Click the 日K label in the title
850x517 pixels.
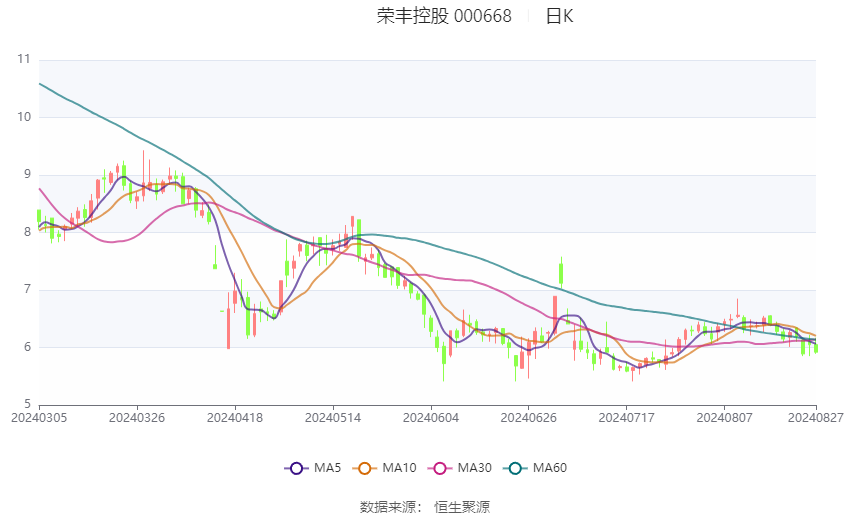pos(559,16)
